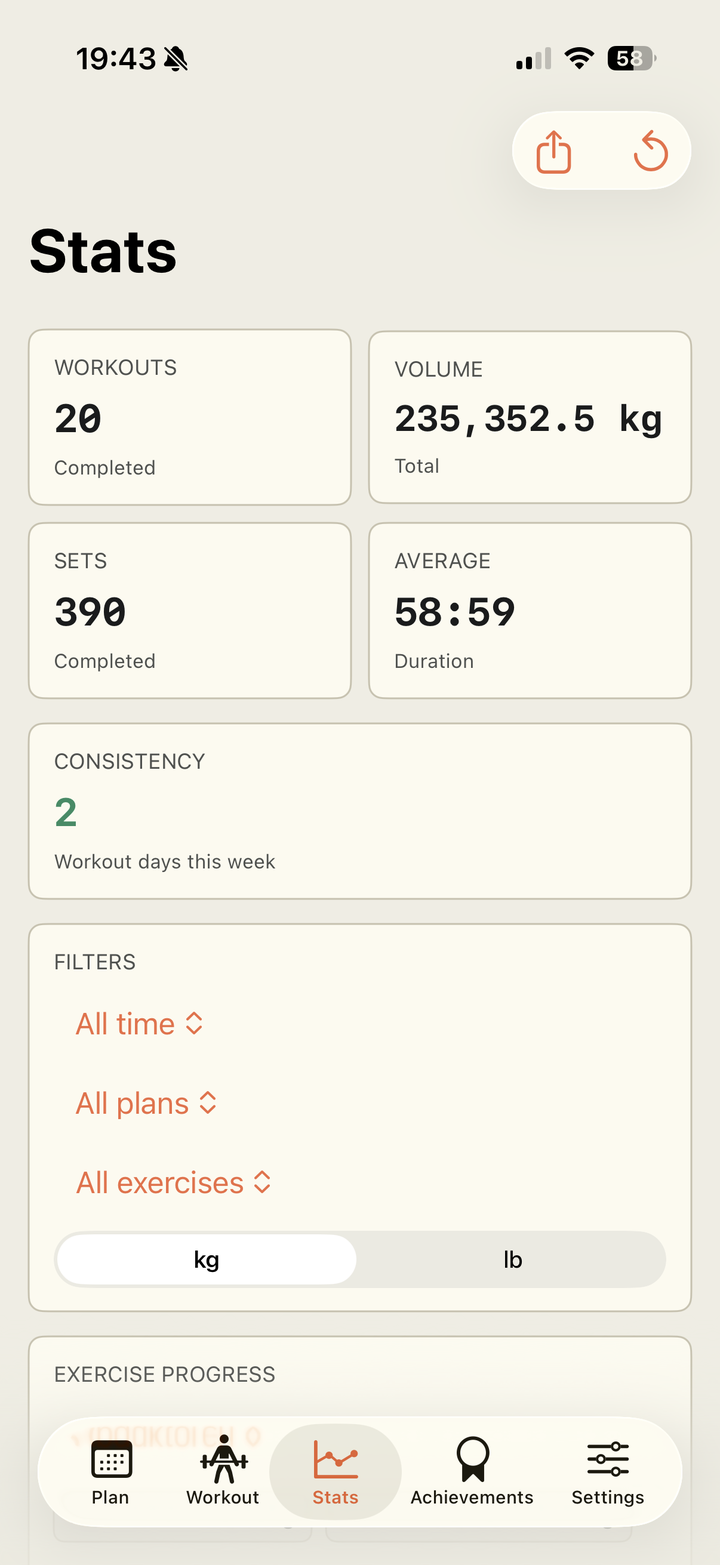The width and height of the screenshot is (720, 1565).
Task: Switch weight units to lb
Action: pos(512,1260)
